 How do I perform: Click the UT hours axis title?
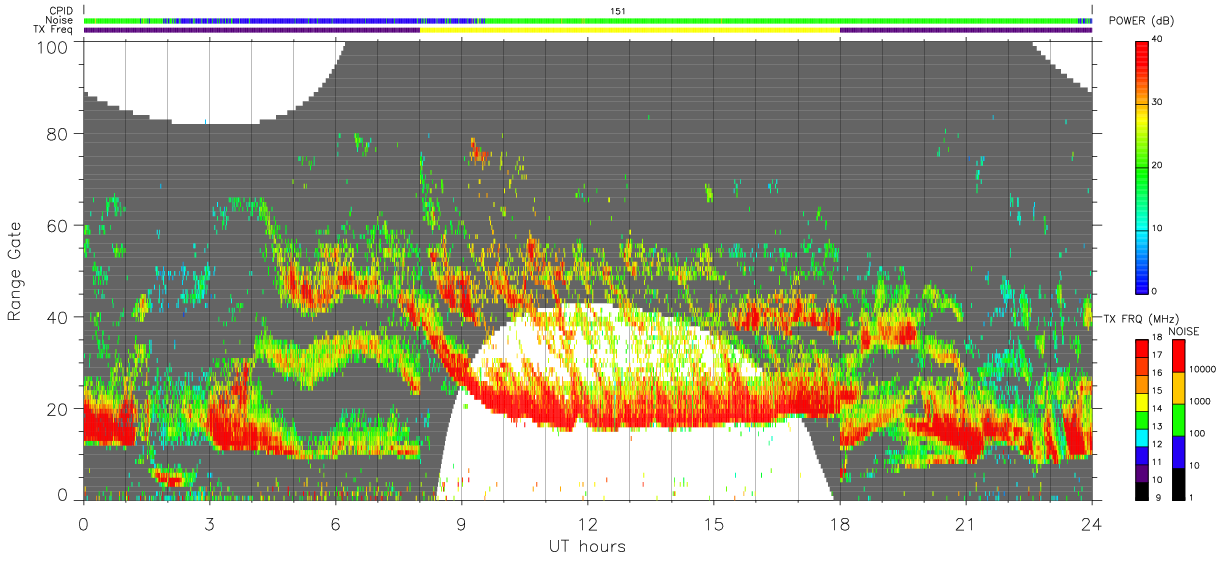[587, 547]
